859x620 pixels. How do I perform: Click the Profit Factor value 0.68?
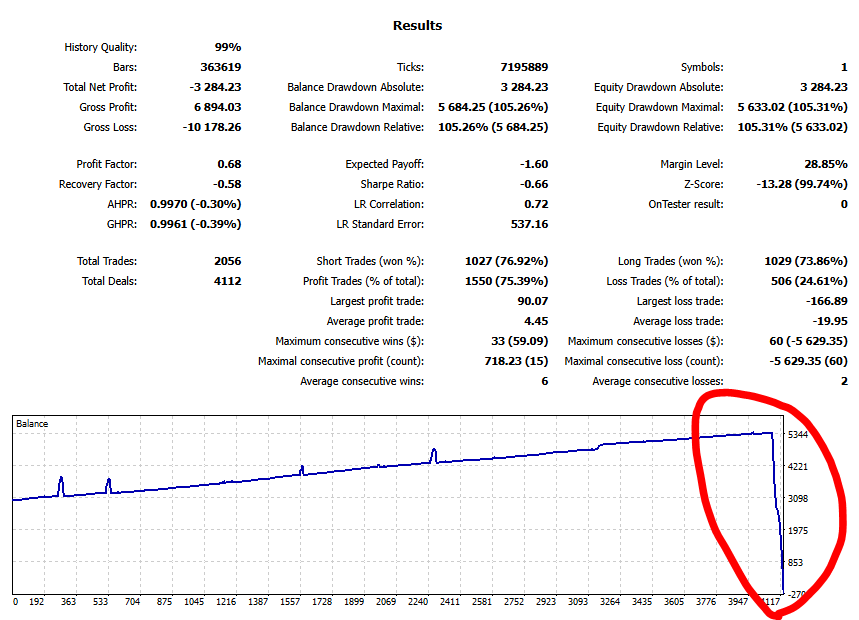click(229, 164)
